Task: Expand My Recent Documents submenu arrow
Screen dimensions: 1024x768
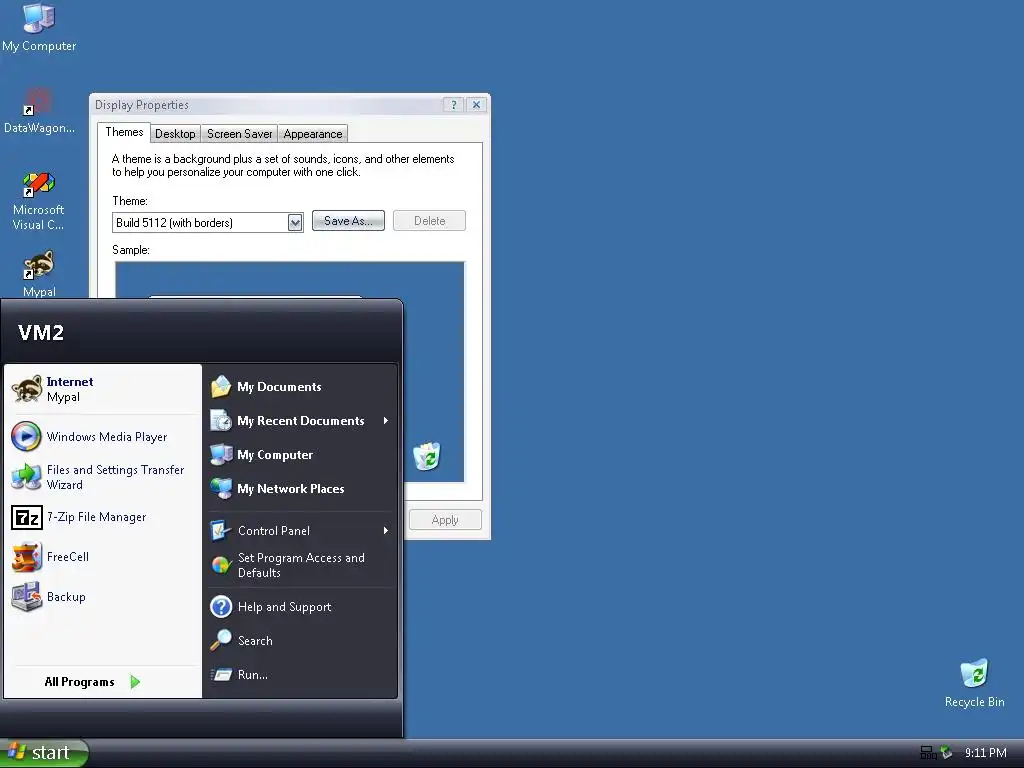Action: (x=385, y=421)
